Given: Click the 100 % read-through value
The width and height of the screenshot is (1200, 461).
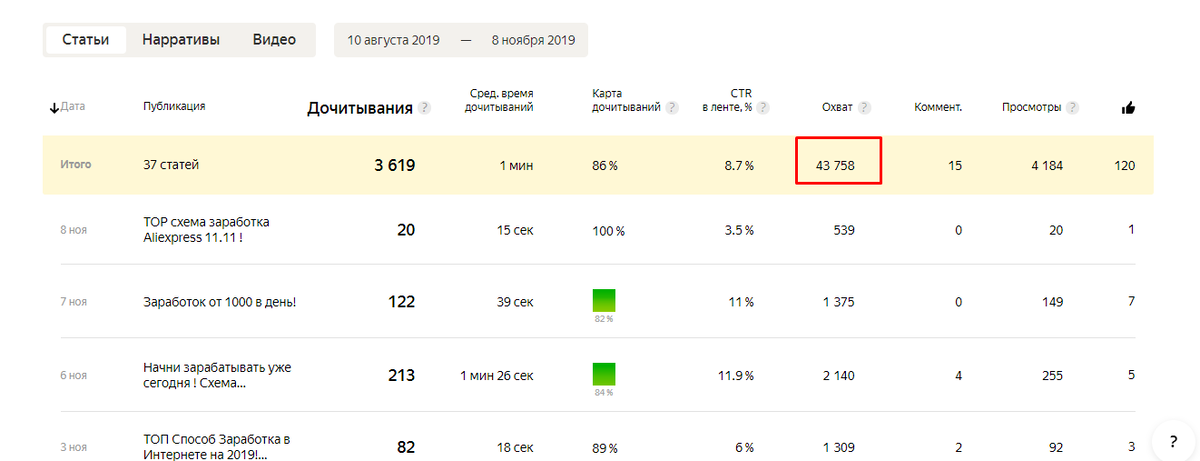Looking at the screenshot, I should click(608, 231).
